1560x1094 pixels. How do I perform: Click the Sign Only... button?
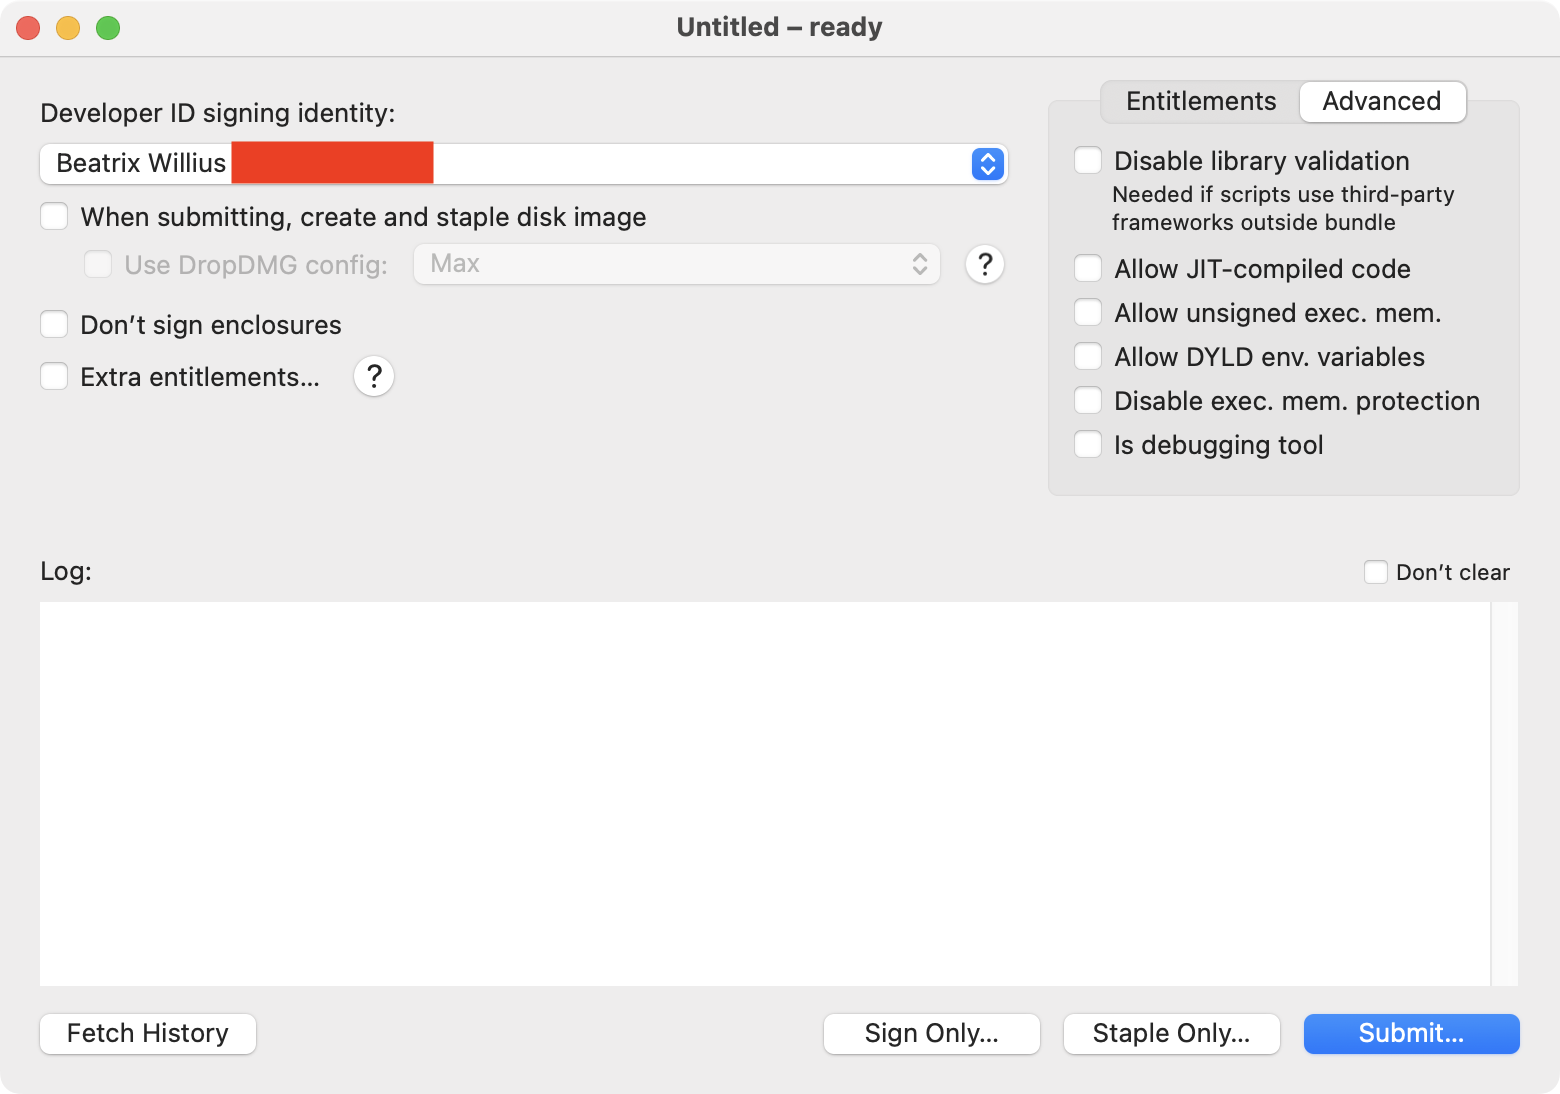[x=931, y=1034]
